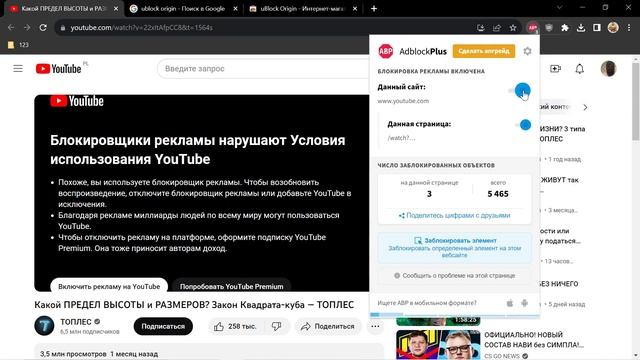Open YouTube create video icon

coord(556,69)
